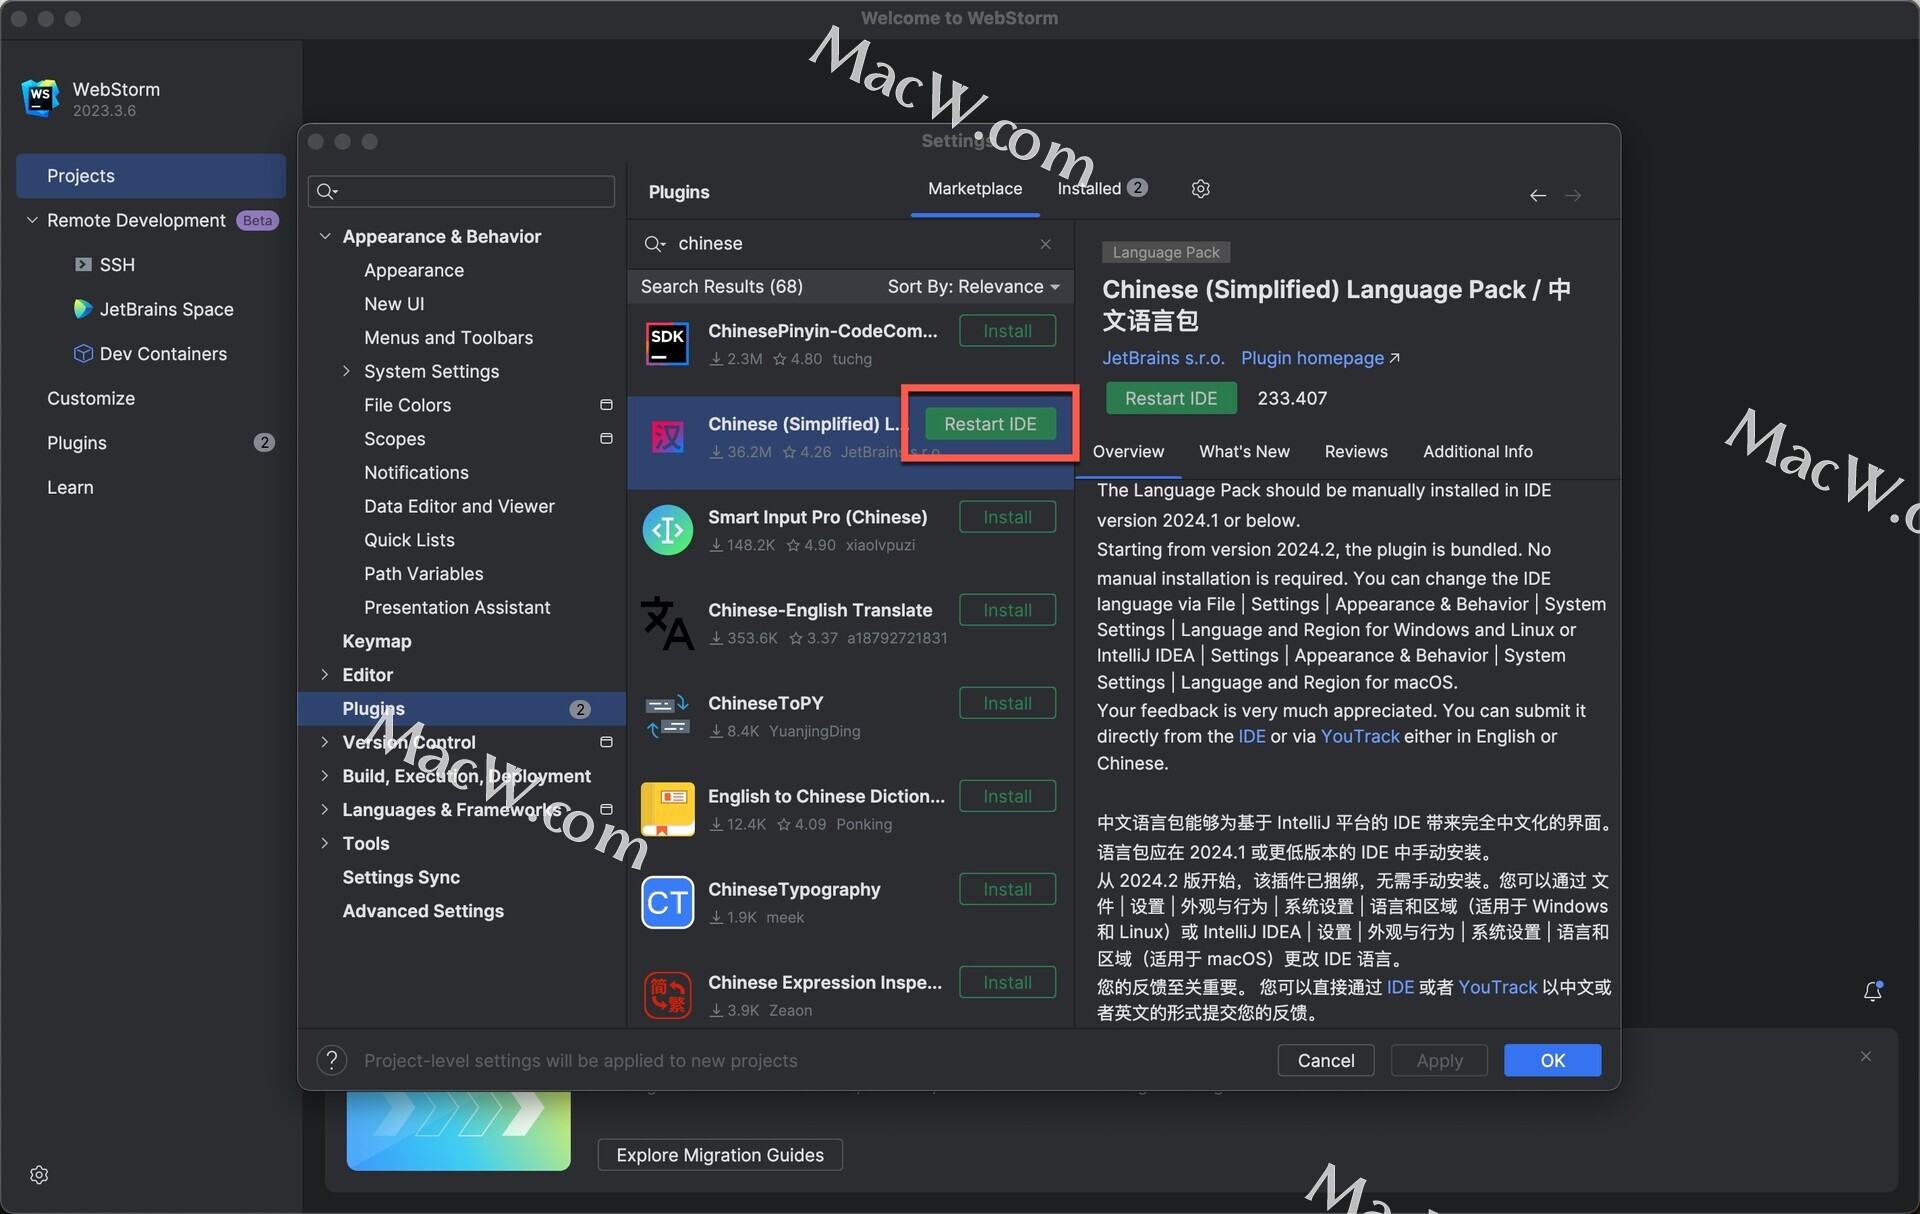Select ChineseTypography CT plugin icon

[667, 902]
